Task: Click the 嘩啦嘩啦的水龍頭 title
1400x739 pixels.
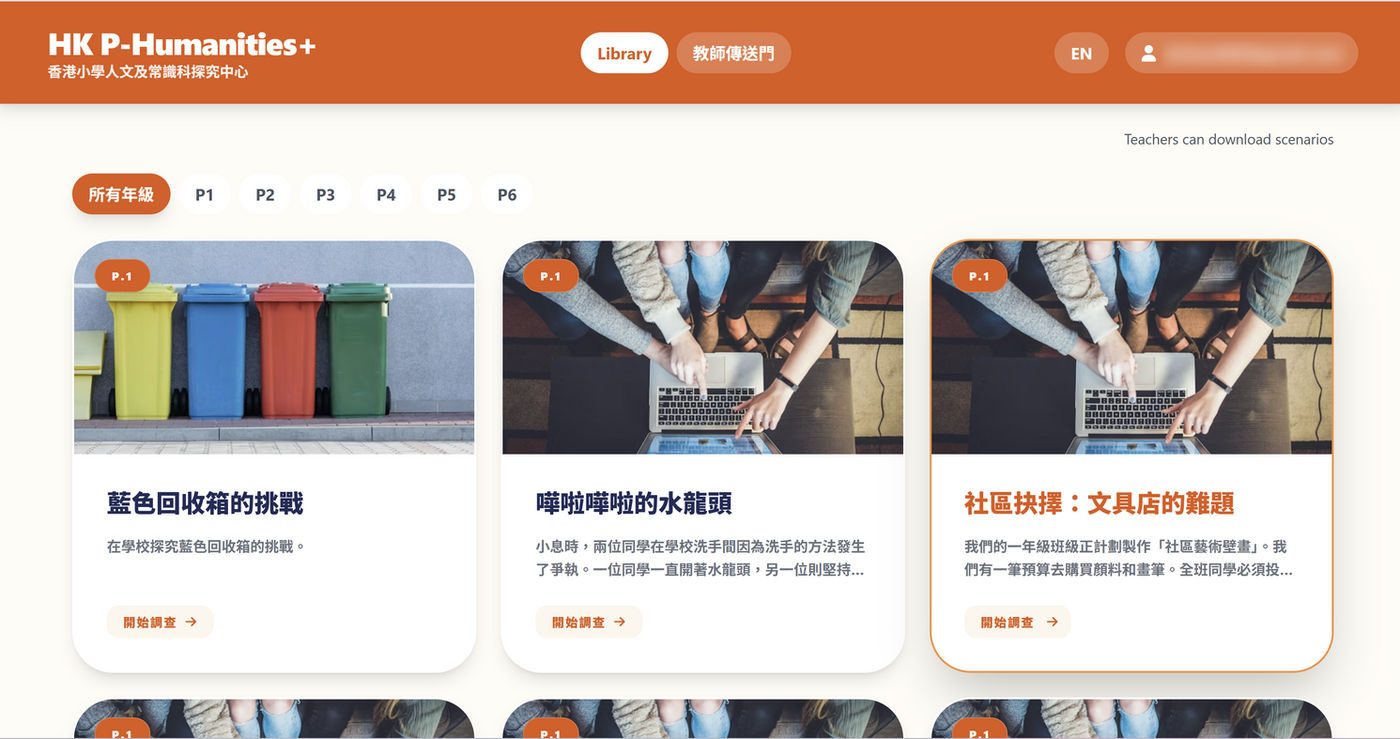Action: (x=634, y=503)
